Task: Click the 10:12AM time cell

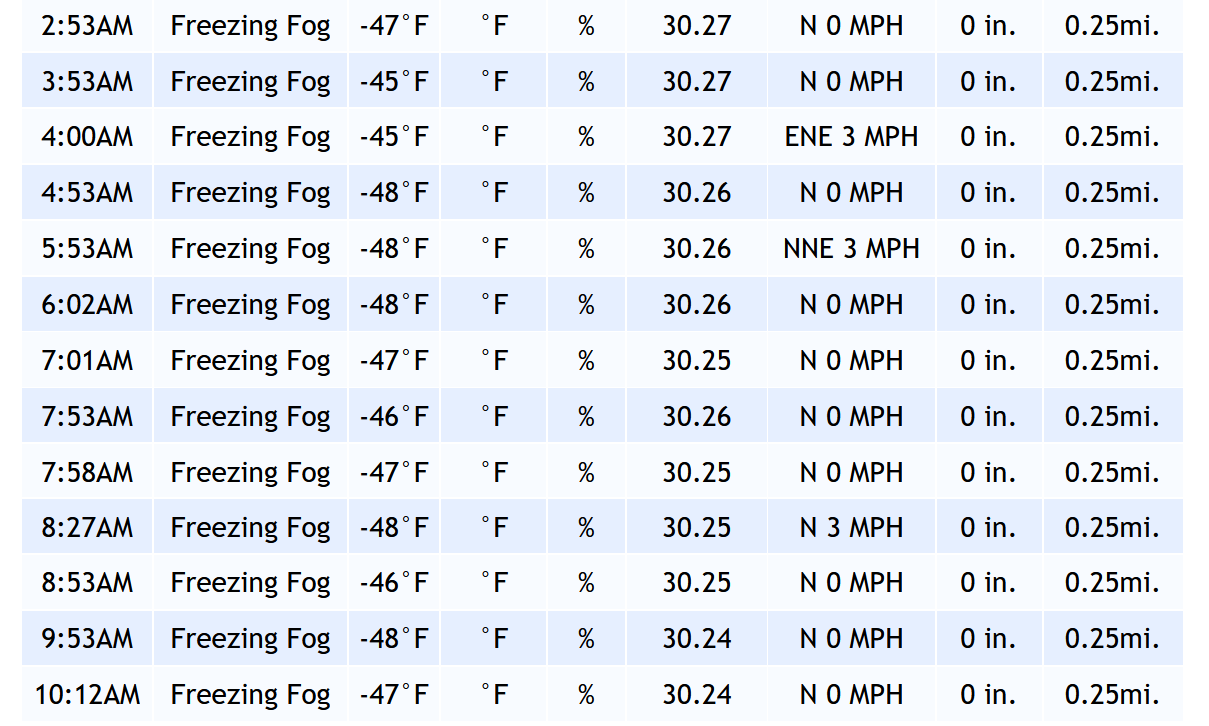Action: (87, 694)
